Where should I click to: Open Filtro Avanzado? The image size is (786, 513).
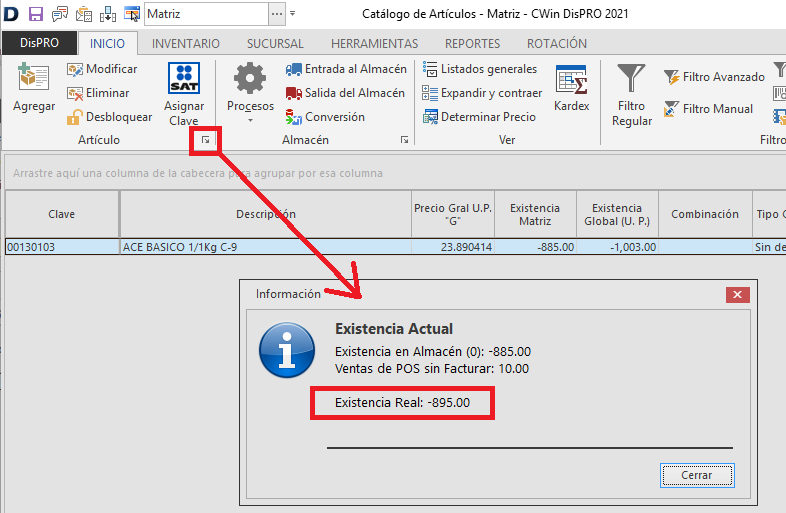[x=714, y=77]
